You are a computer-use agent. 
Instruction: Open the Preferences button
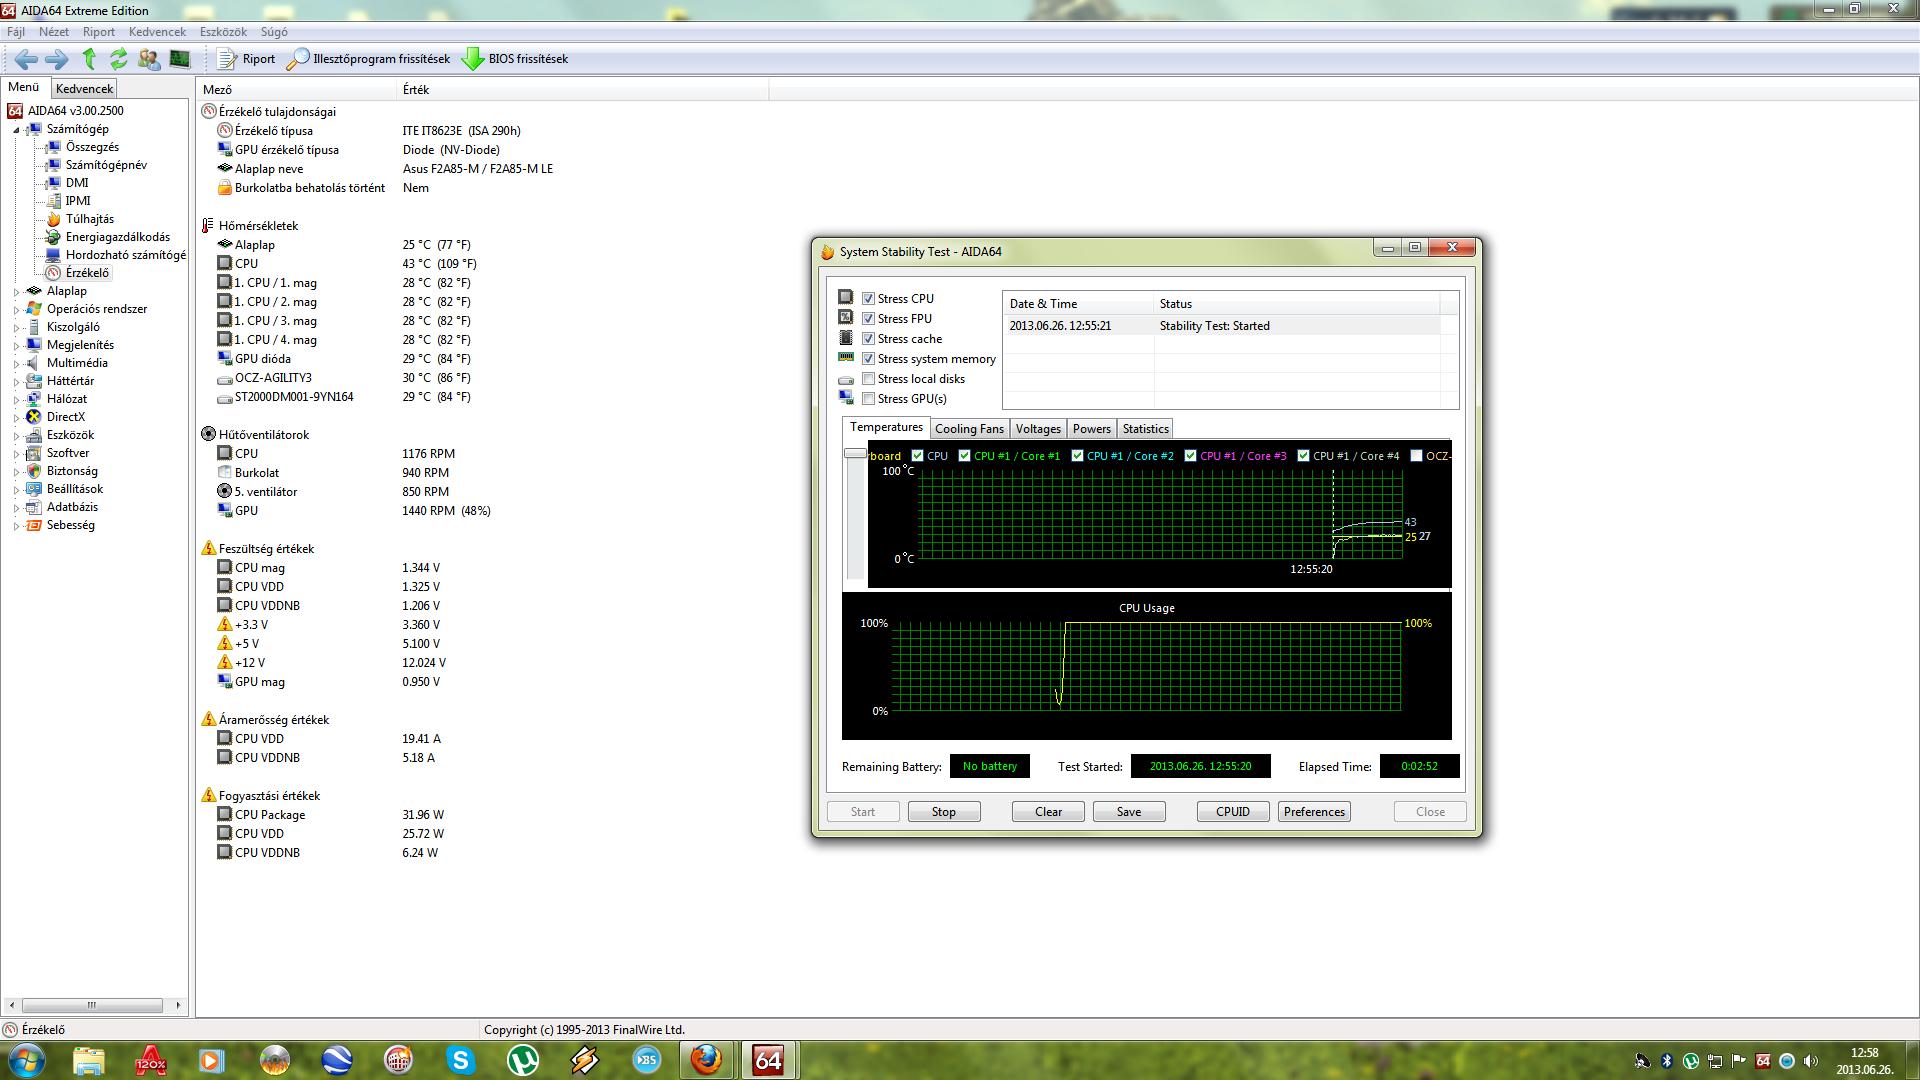(x=1314, y=812)
